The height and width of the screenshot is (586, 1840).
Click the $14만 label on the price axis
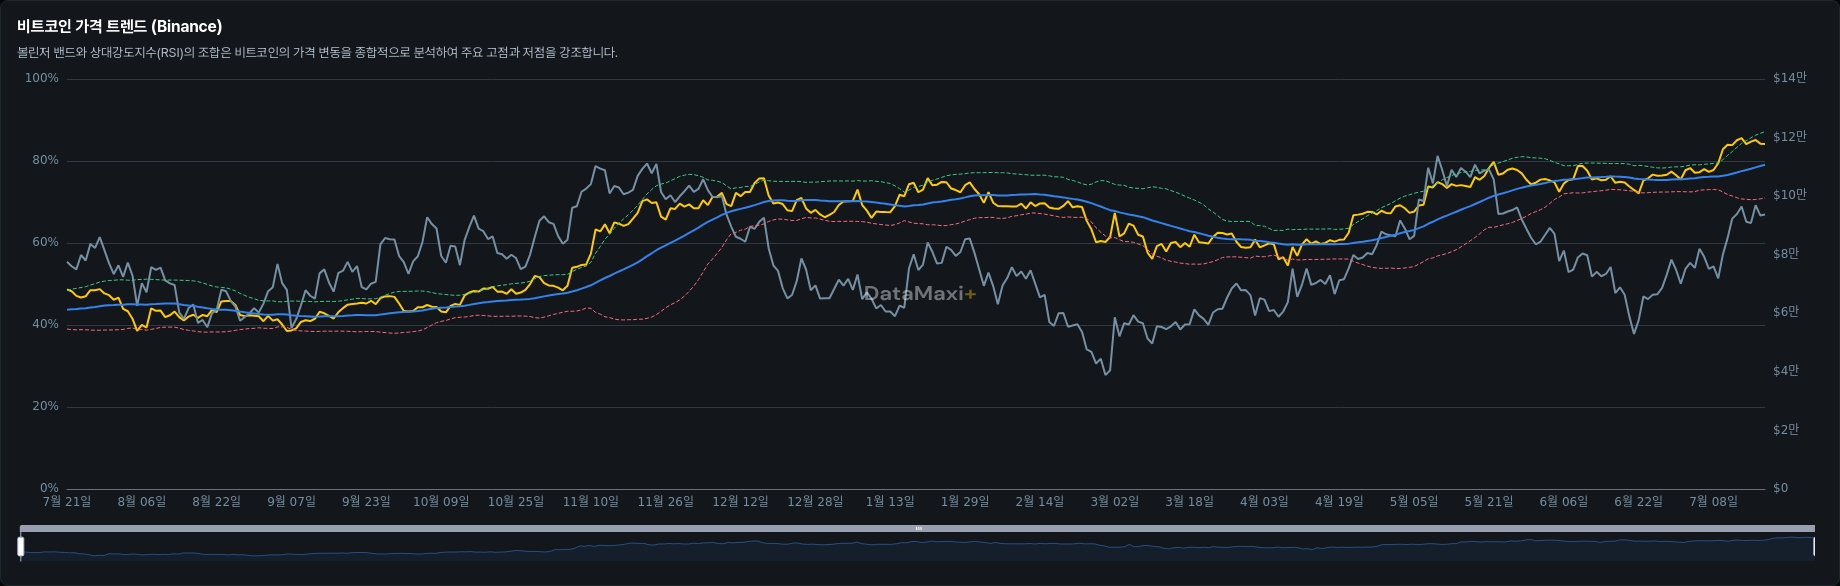tap(1789, 78)
